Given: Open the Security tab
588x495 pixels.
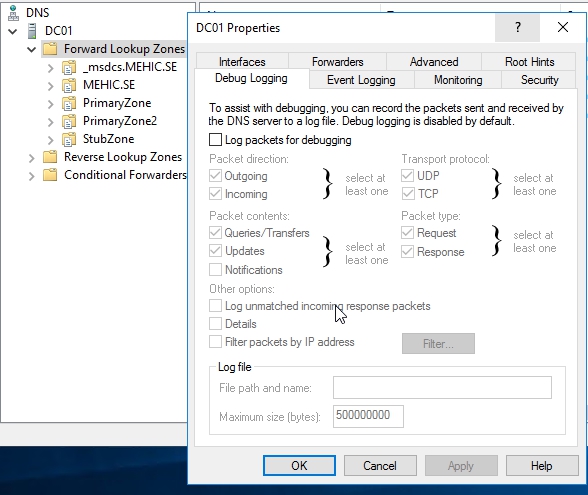Looking at the screenshot, I should click(539, 80).
